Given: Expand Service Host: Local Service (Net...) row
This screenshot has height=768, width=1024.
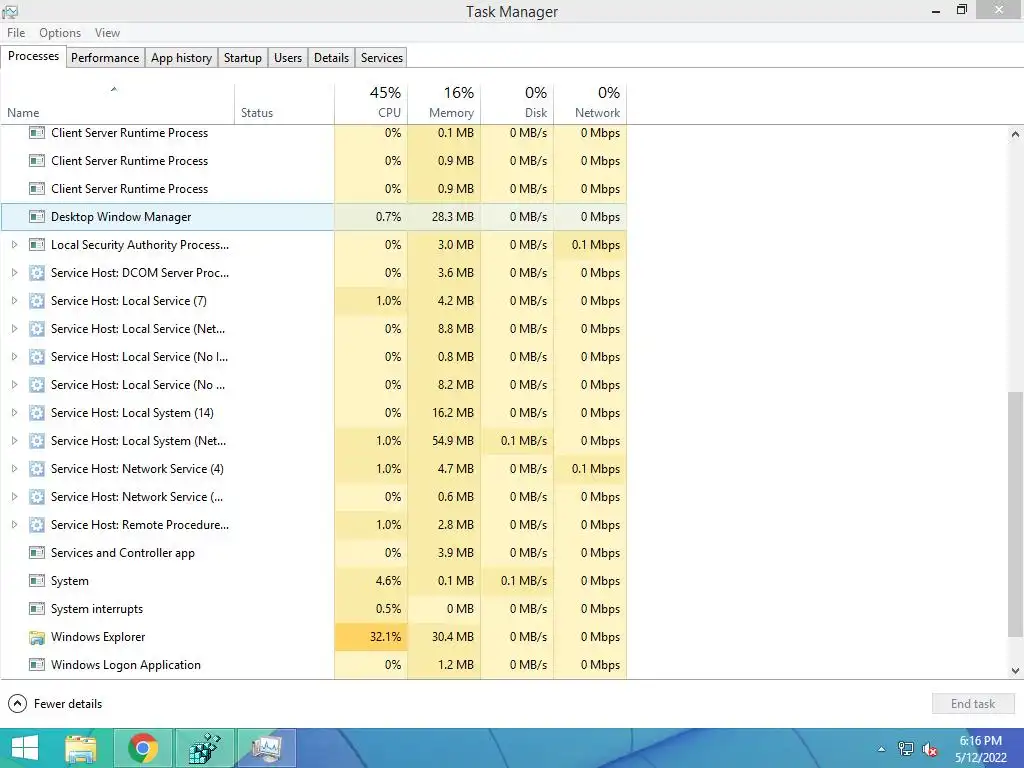Looking at the screenshot, I should click(x=14, y=328).
